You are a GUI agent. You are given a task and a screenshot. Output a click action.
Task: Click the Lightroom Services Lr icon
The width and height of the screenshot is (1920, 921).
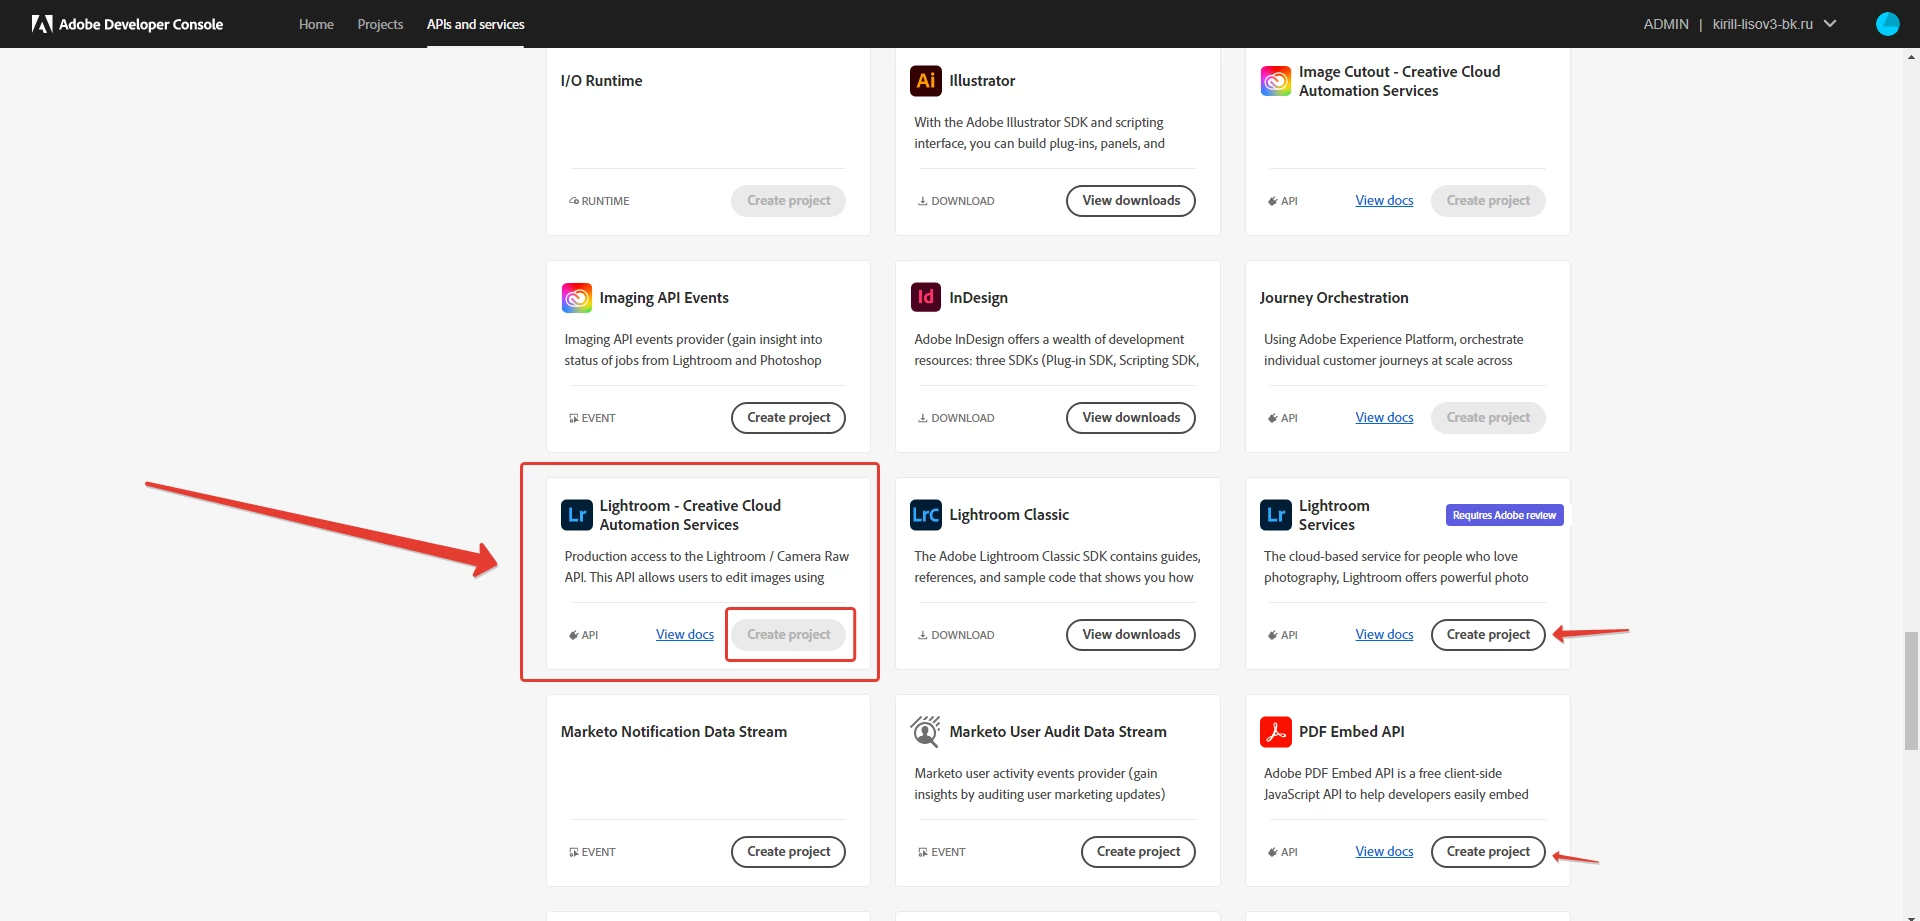[x=1275, y=515]
